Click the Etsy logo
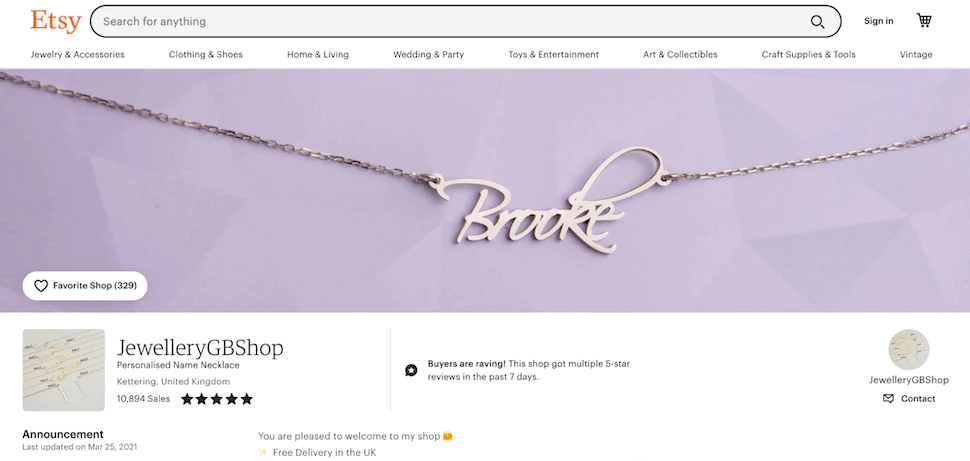Image resolution: width=970 pixels, height=461 pixels. click(56, 21)
